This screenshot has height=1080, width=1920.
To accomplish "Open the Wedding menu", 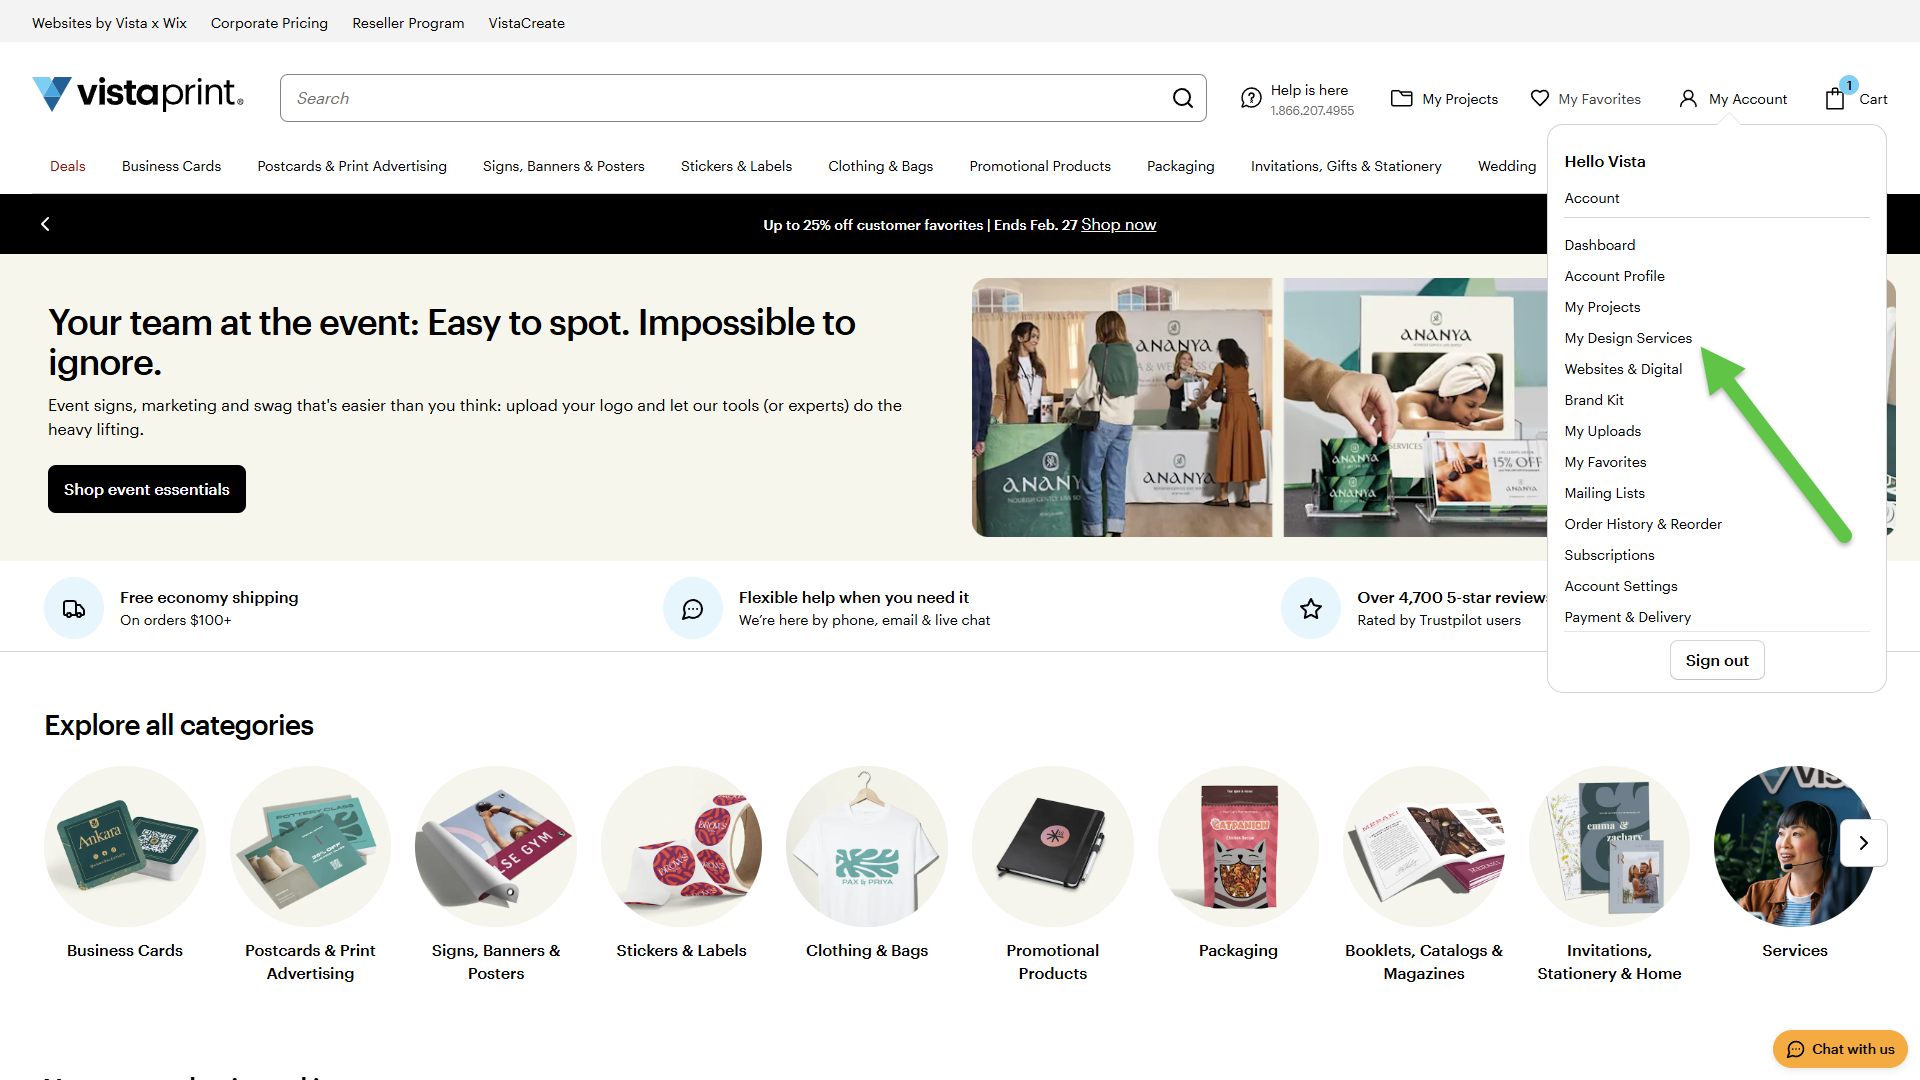I will 1507,166.
